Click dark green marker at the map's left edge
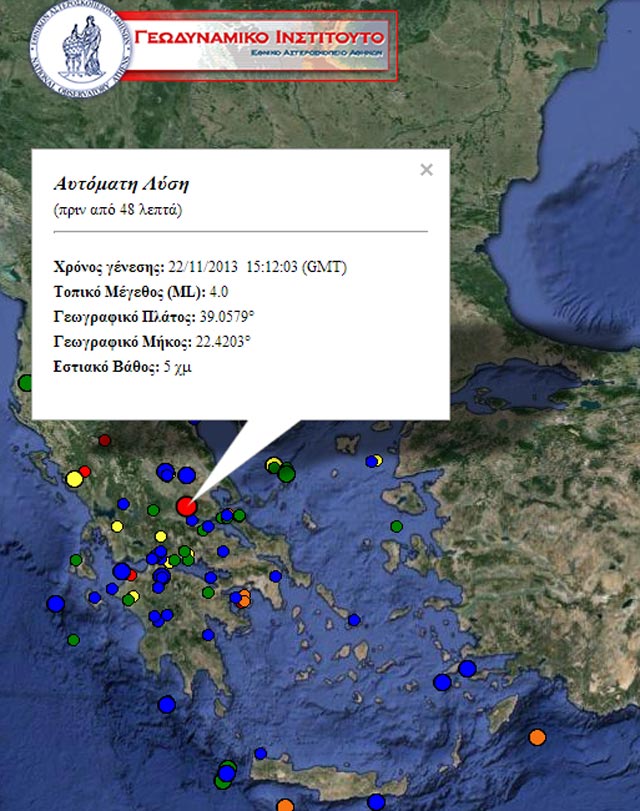This screenshot has width=640, height=811. click(26, 382)
